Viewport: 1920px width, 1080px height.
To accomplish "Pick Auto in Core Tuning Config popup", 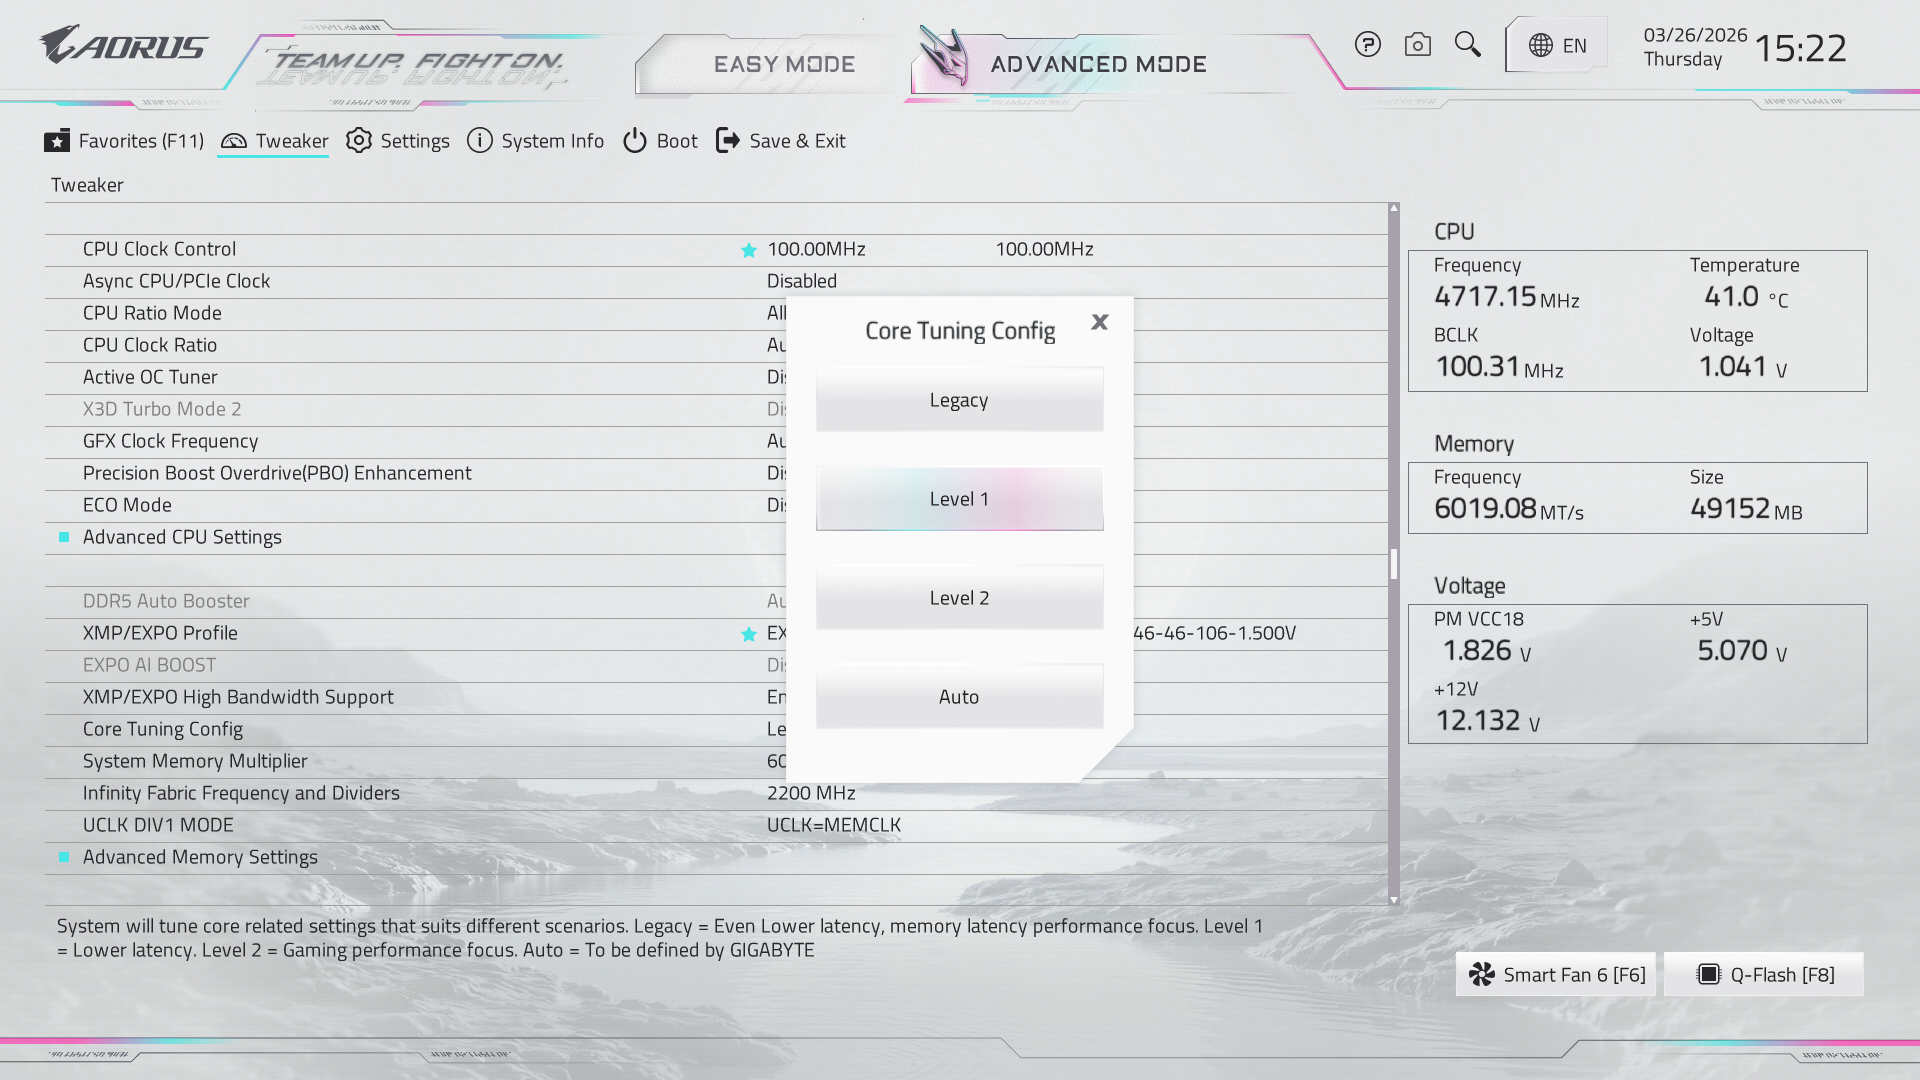I will point(959,697).
